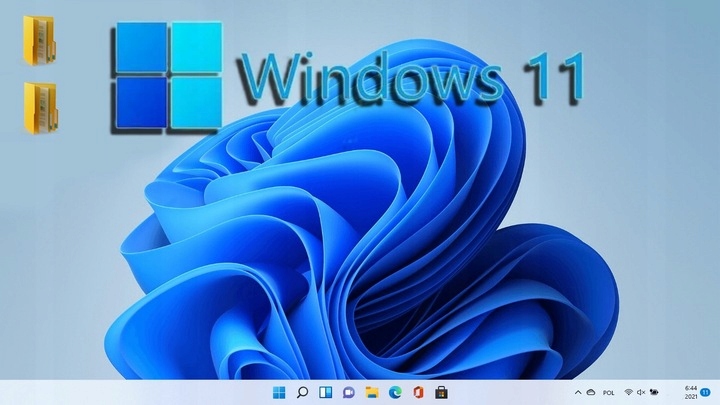The height and width of the screenshot is (405, 720).
Task: Open the Microsoft Office app
Action: (418, 393)
